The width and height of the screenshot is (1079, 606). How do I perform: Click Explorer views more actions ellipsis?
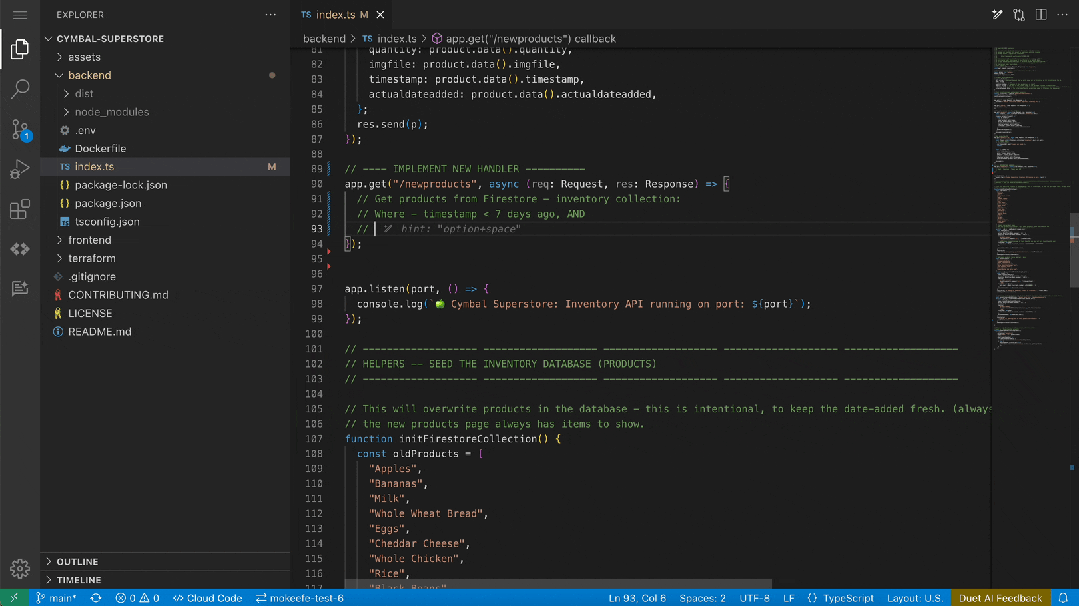270,14
